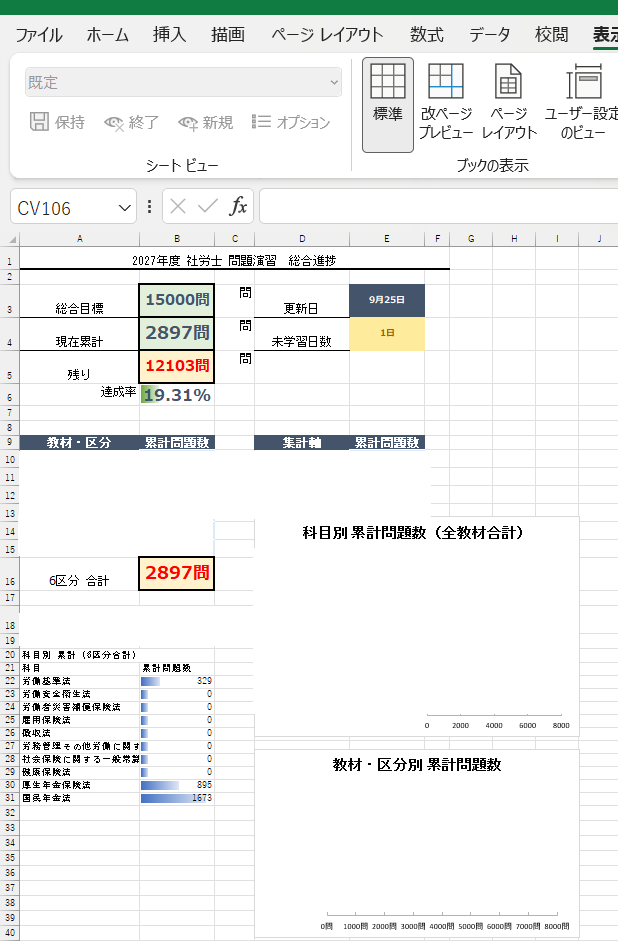Switch to the 数式 tab
Screen dimensions: 618x941
pyautogui.click(x=427, y=35)
